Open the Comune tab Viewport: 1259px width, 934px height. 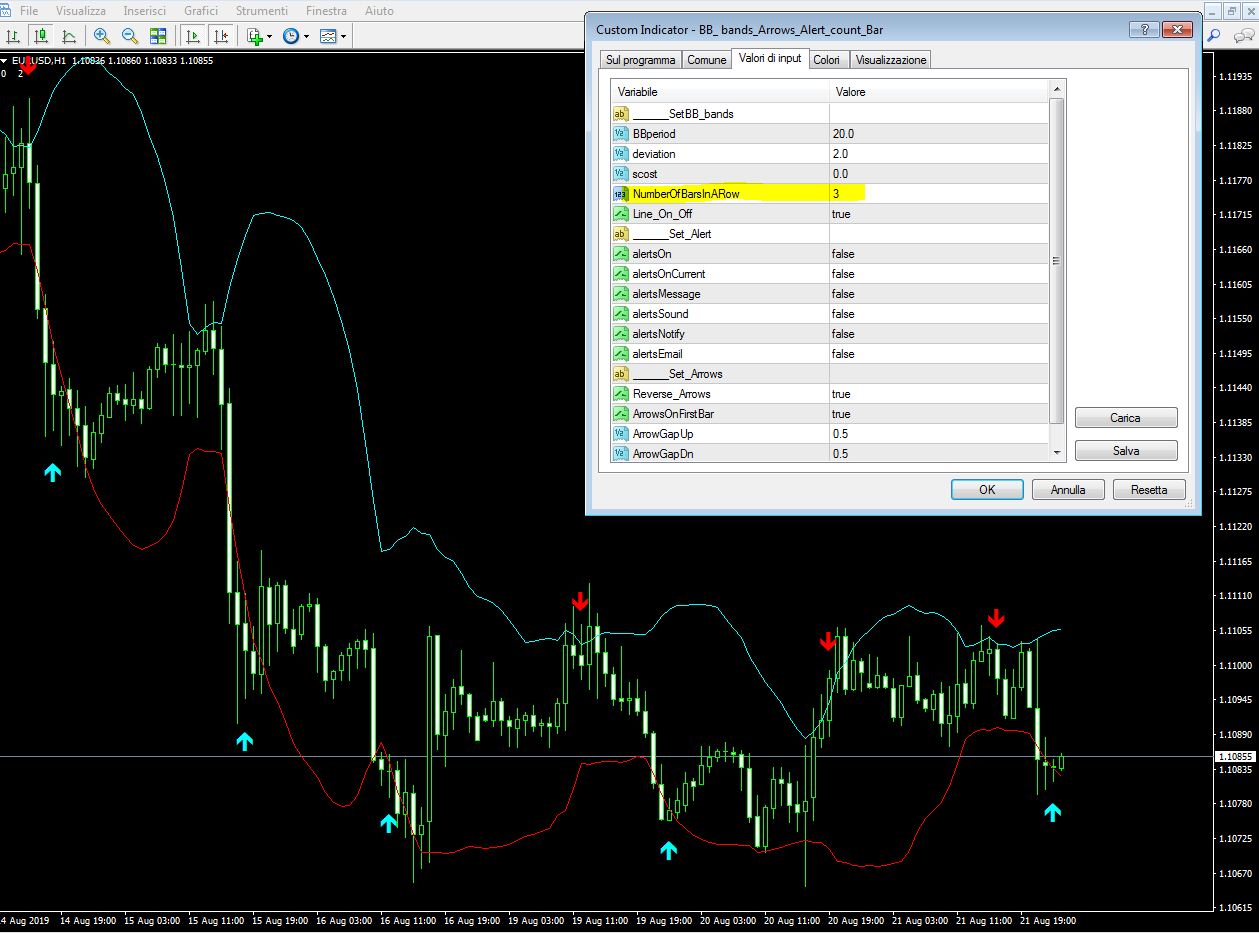coord(706,60)
